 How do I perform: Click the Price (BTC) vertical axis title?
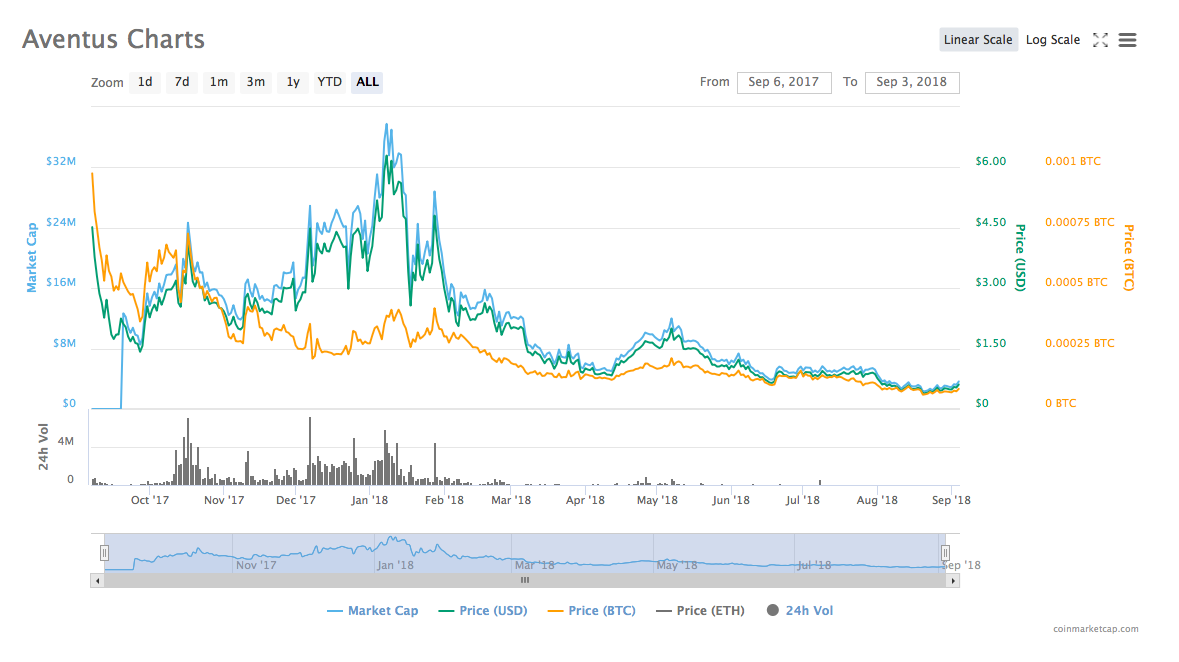pyautogui.click(x=1129, y=257)
